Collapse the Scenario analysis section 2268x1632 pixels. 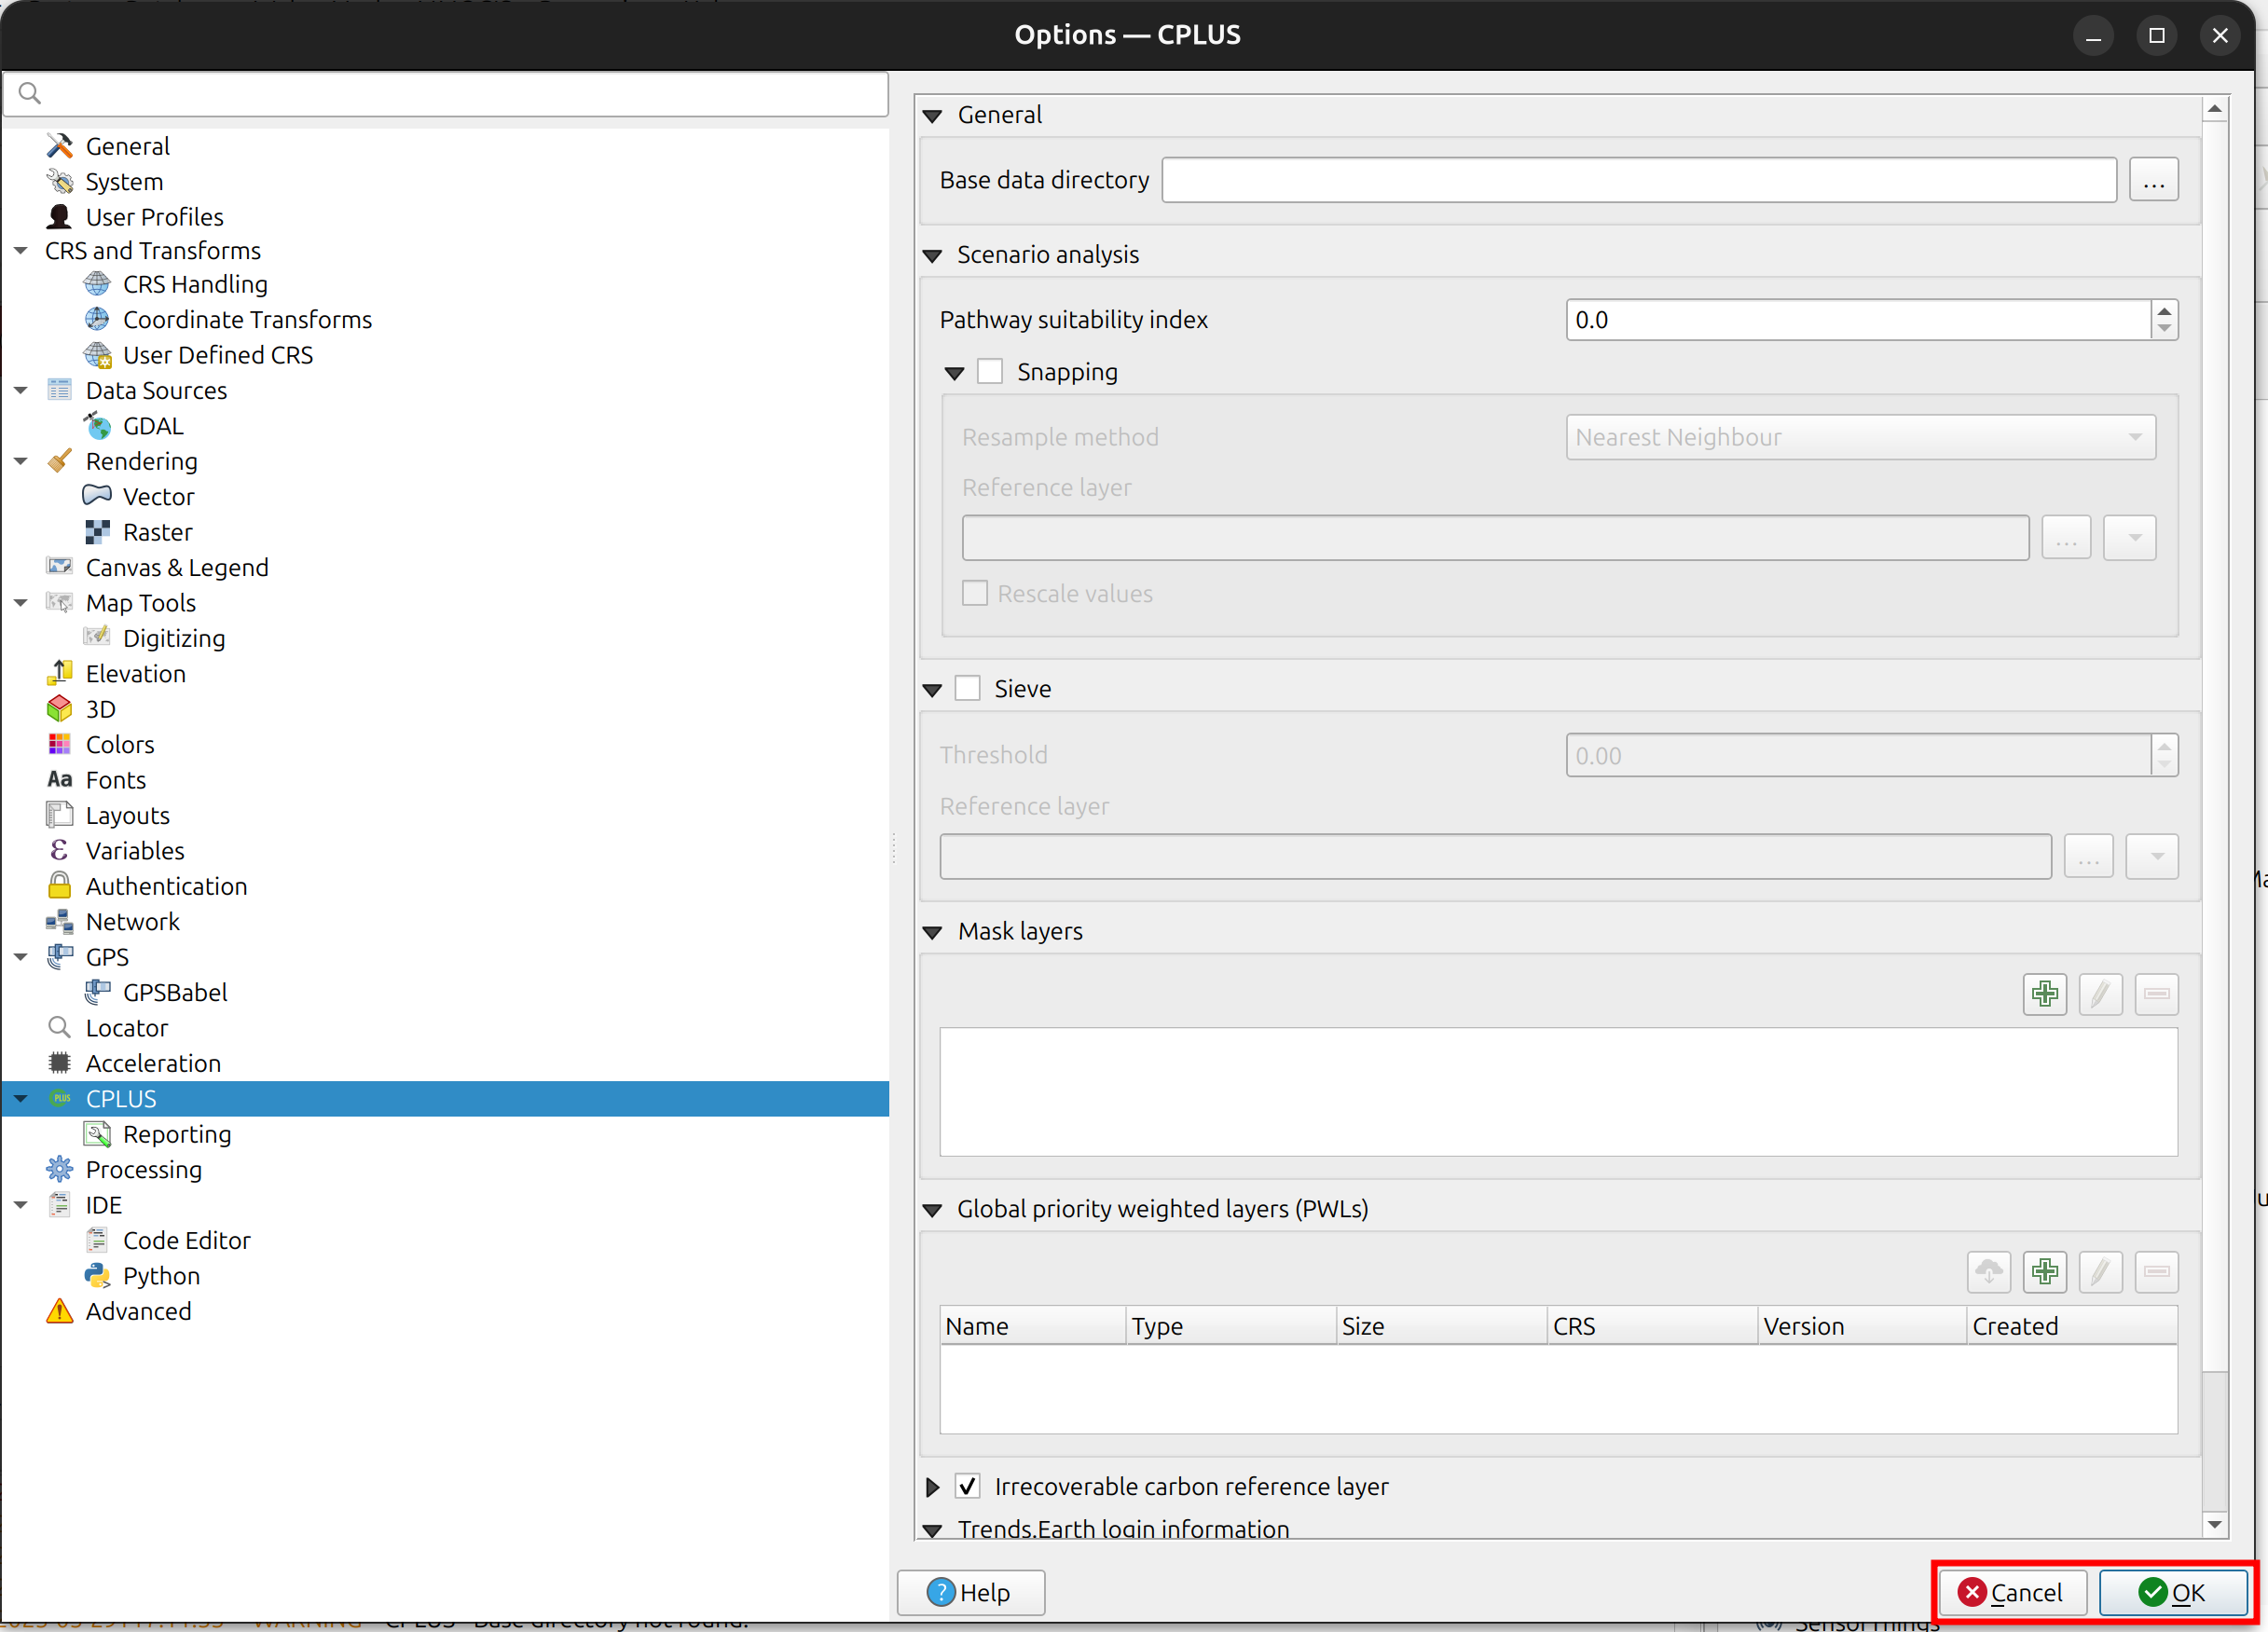[932, 256]
